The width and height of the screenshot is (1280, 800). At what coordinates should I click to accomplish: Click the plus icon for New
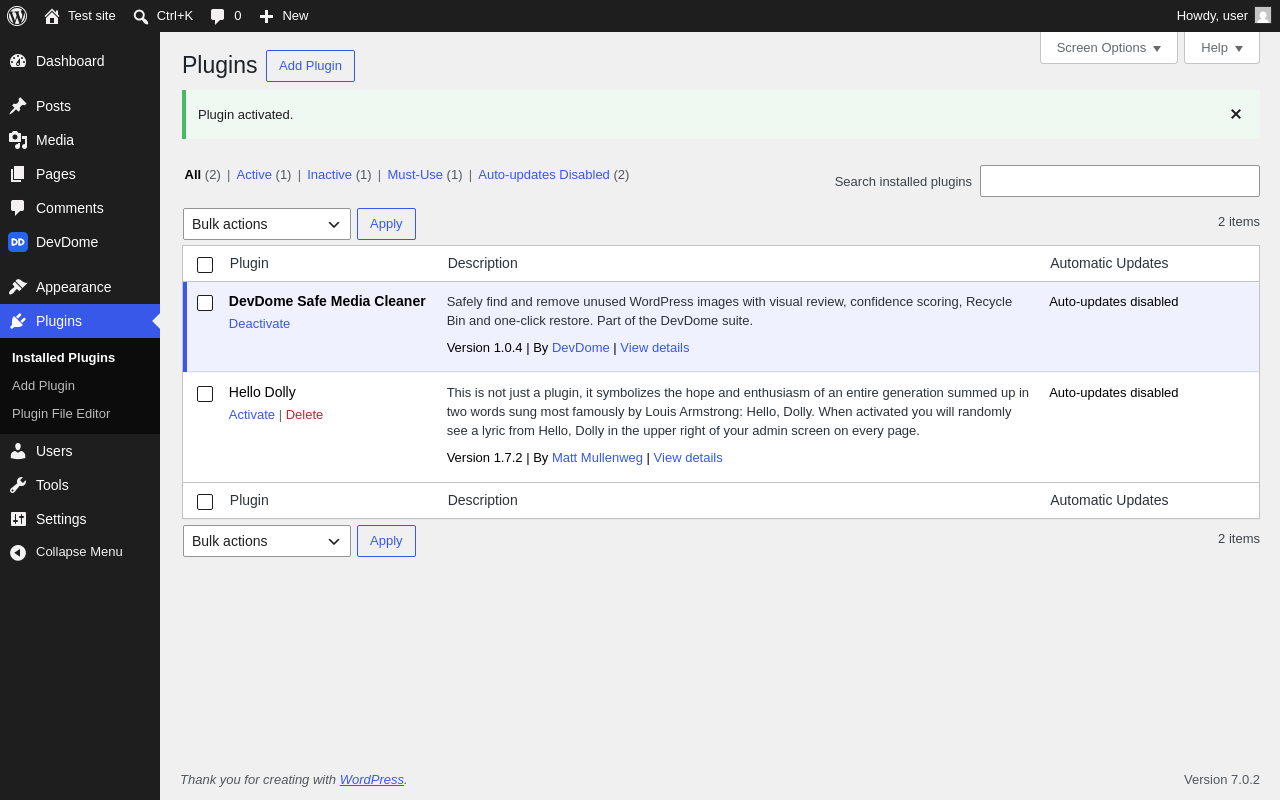click(x=266, y=16)
